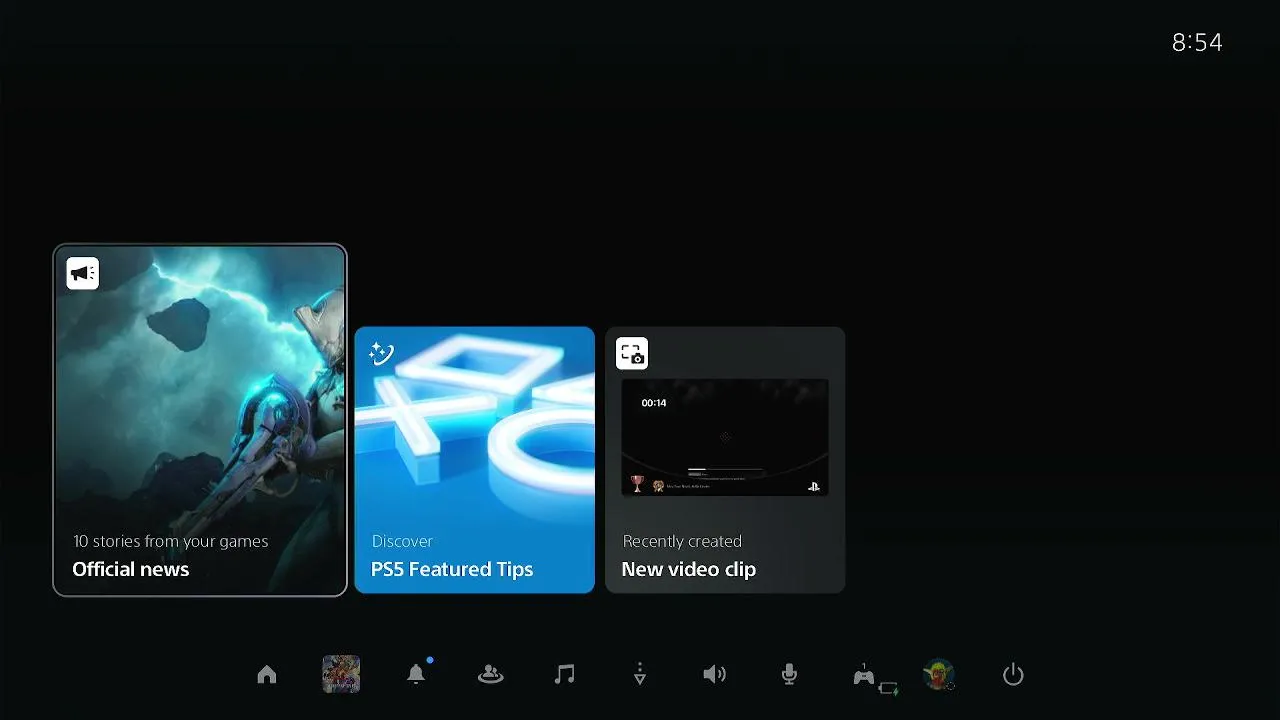
Task: Go to the Home screen icon
Action: pyautogui.click(x=267, y=675)
